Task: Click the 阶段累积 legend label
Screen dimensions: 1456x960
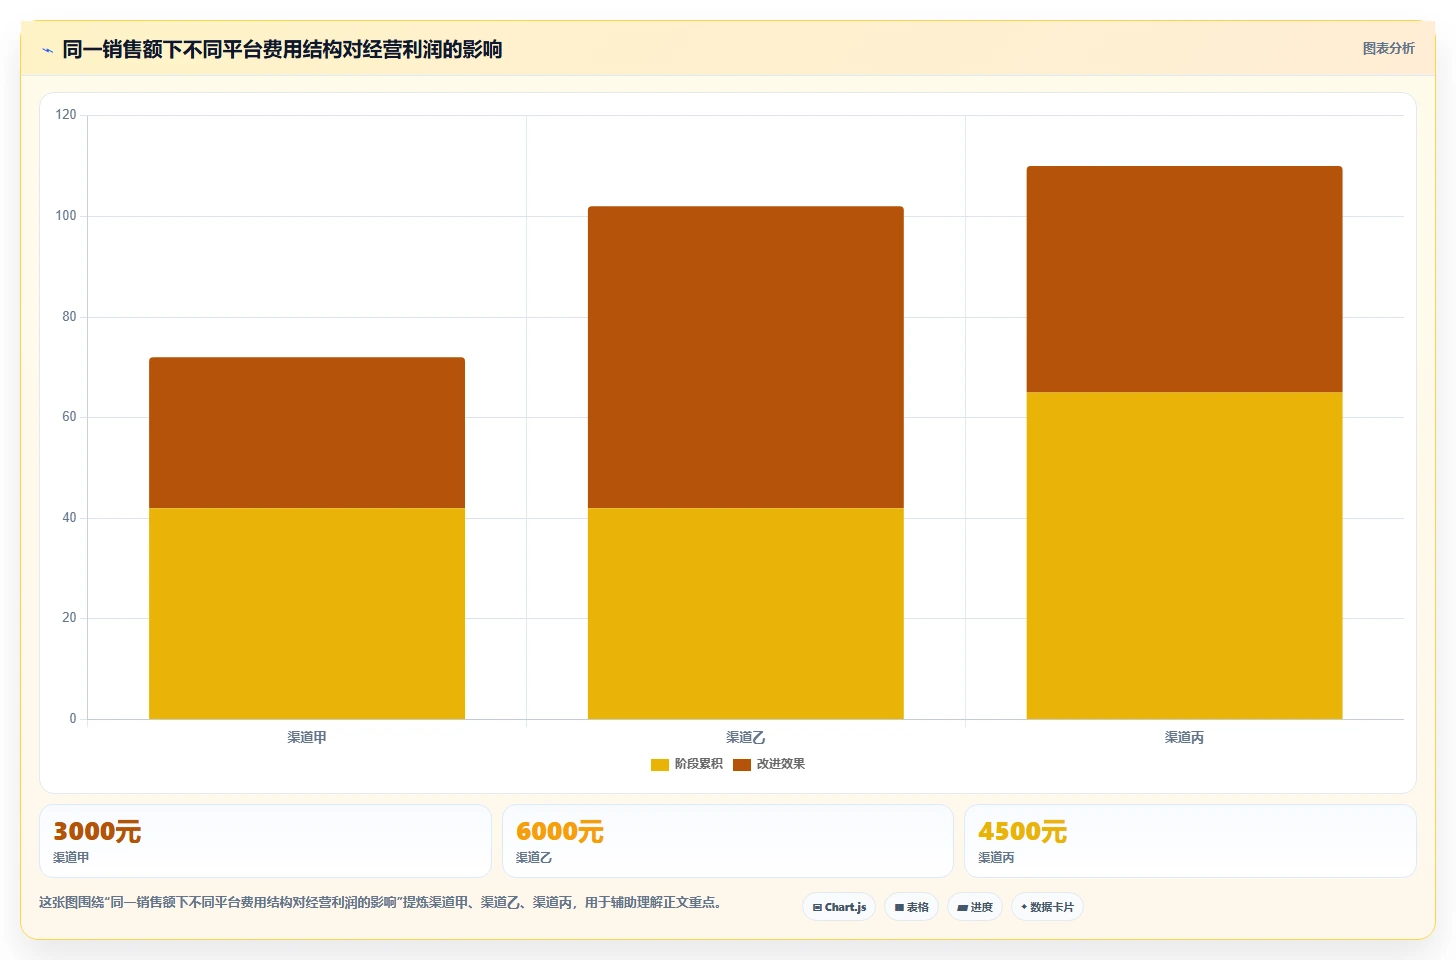Action: (698, 764)
